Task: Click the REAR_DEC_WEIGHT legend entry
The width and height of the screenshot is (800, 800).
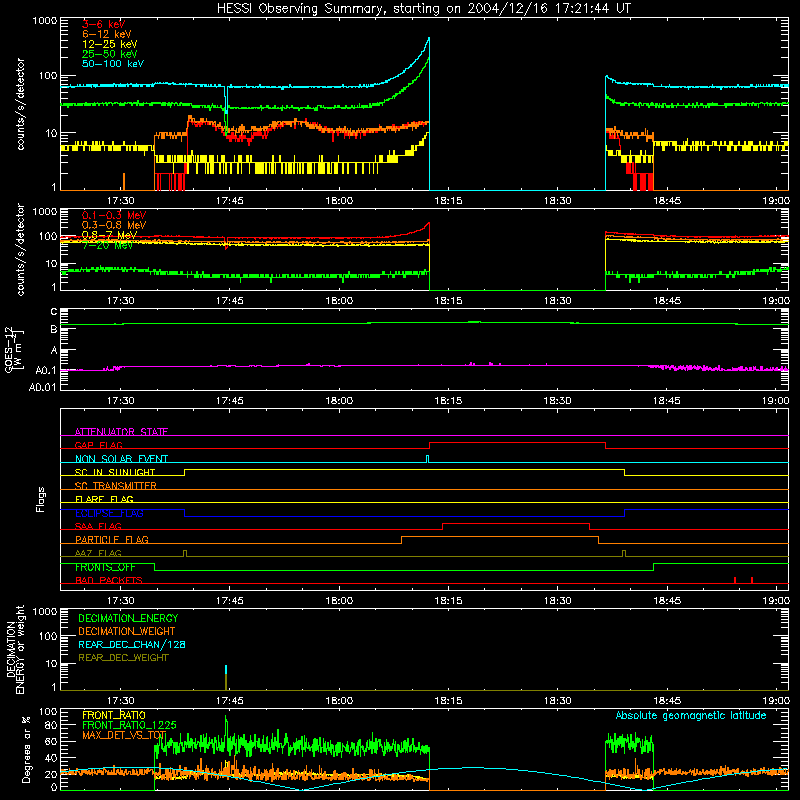Action: 123,658
